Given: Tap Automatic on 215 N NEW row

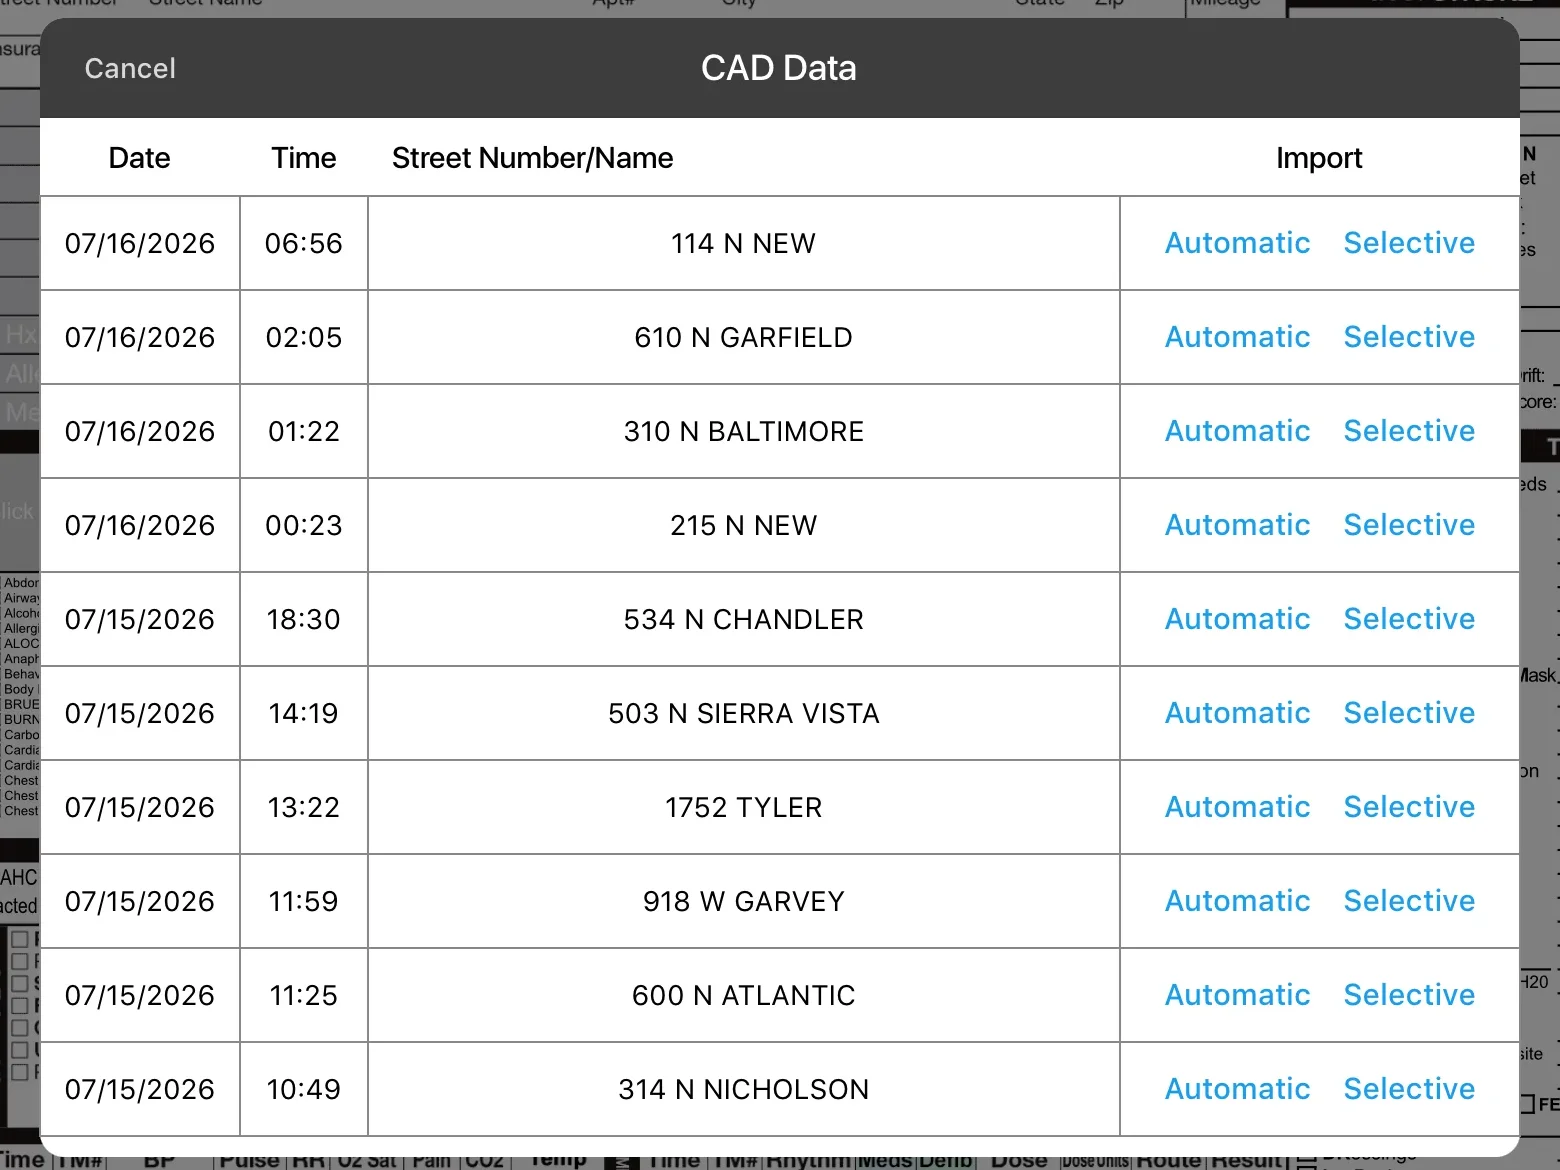Looking at the screenshot, I should click(x=1237, y=525).
